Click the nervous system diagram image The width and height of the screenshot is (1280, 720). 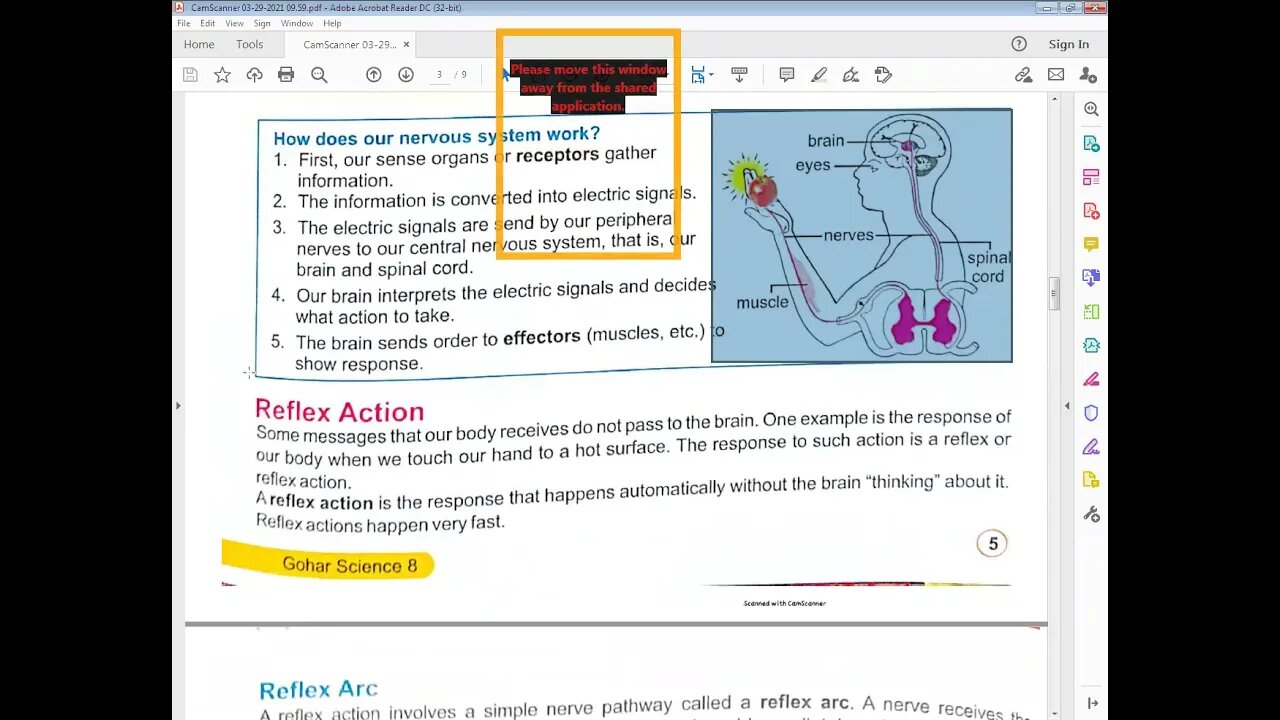[x=861, y=235]
